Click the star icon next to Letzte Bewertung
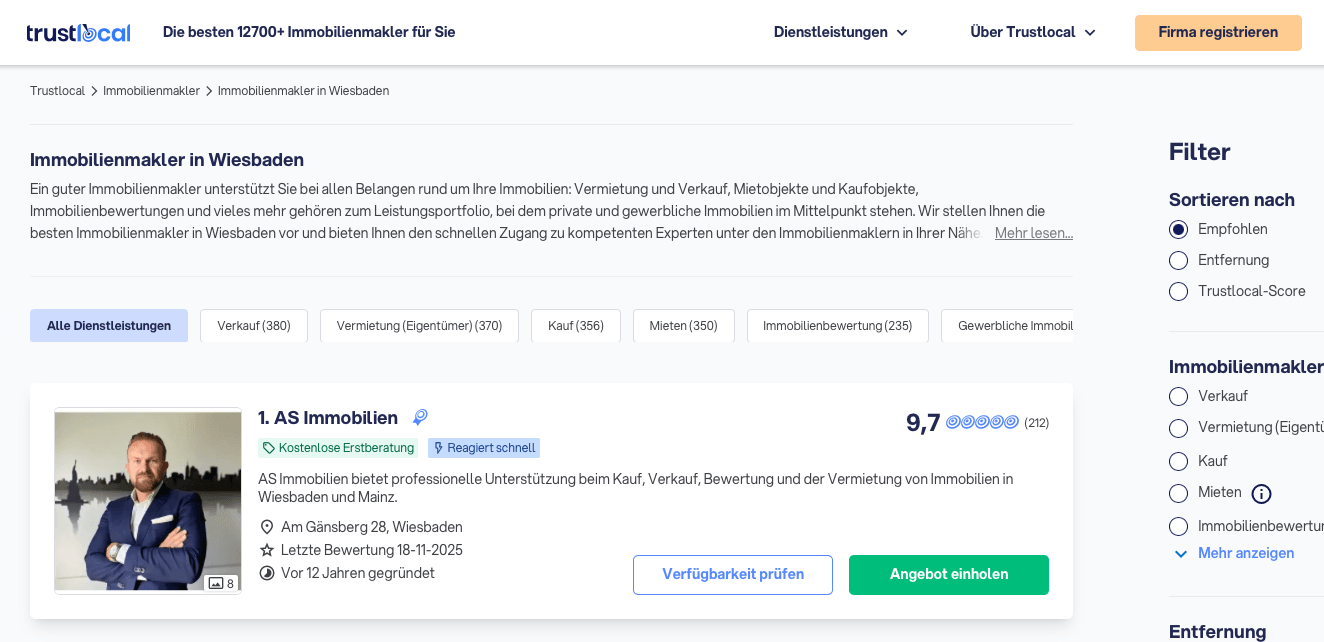 267,550
